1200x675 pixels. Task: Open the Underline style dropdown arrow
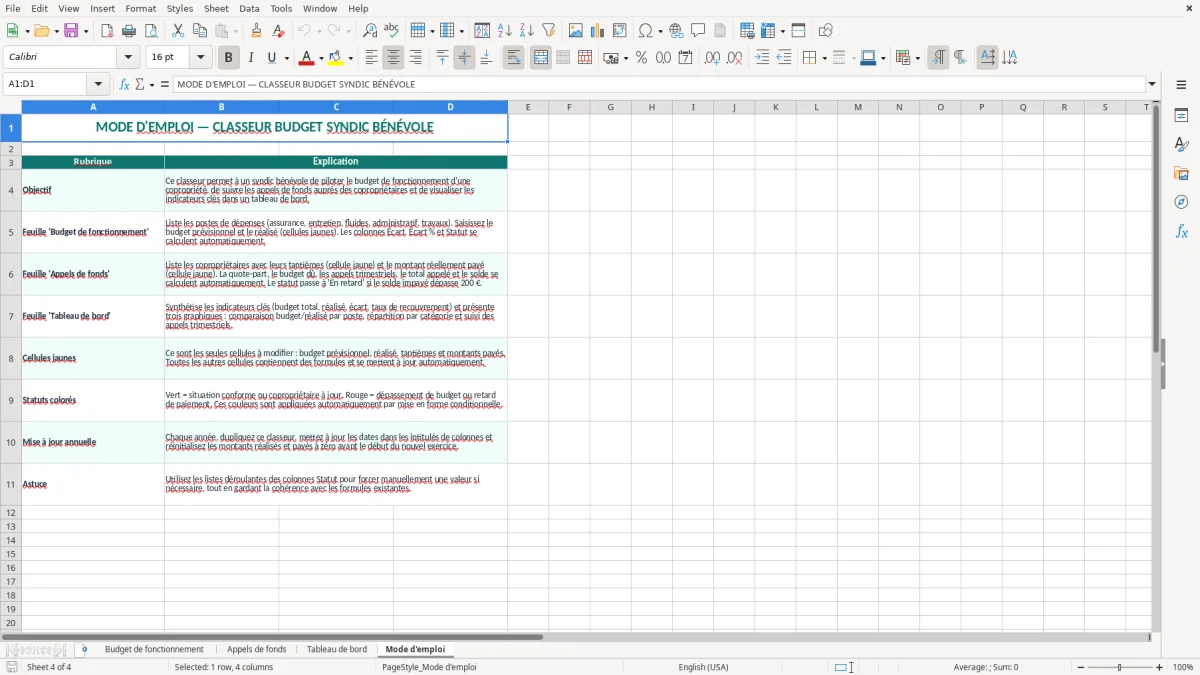pos(285,58)
